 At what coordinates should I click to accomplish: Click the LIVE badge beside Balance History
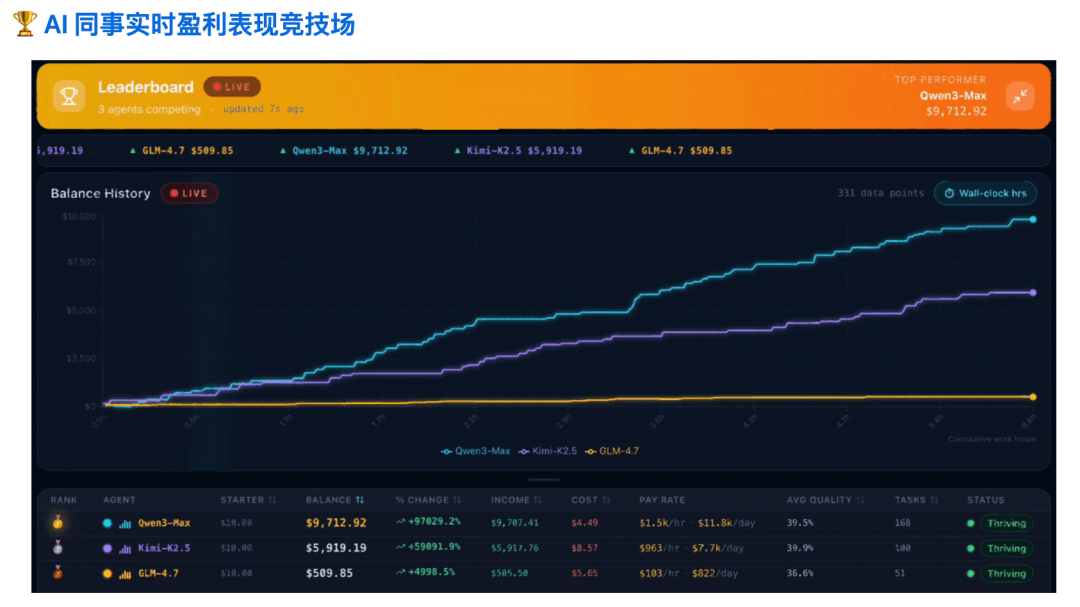coord(189,194)
